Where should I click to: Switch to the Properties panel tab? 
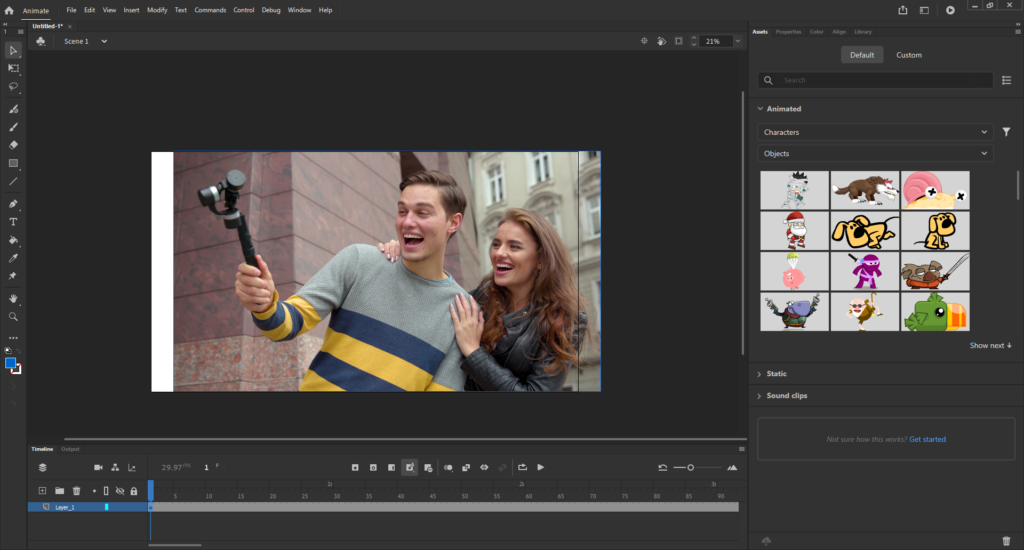coord(788,32)
